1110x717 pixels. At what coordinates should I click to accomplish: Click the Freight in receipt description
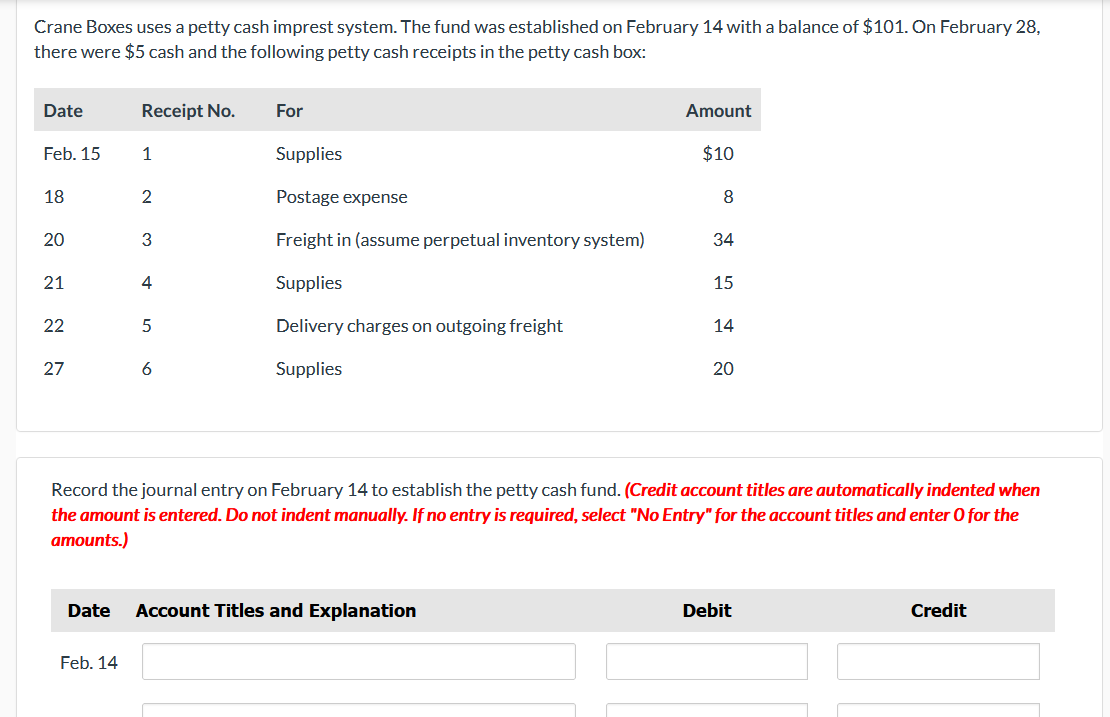[x=460, y=240]
